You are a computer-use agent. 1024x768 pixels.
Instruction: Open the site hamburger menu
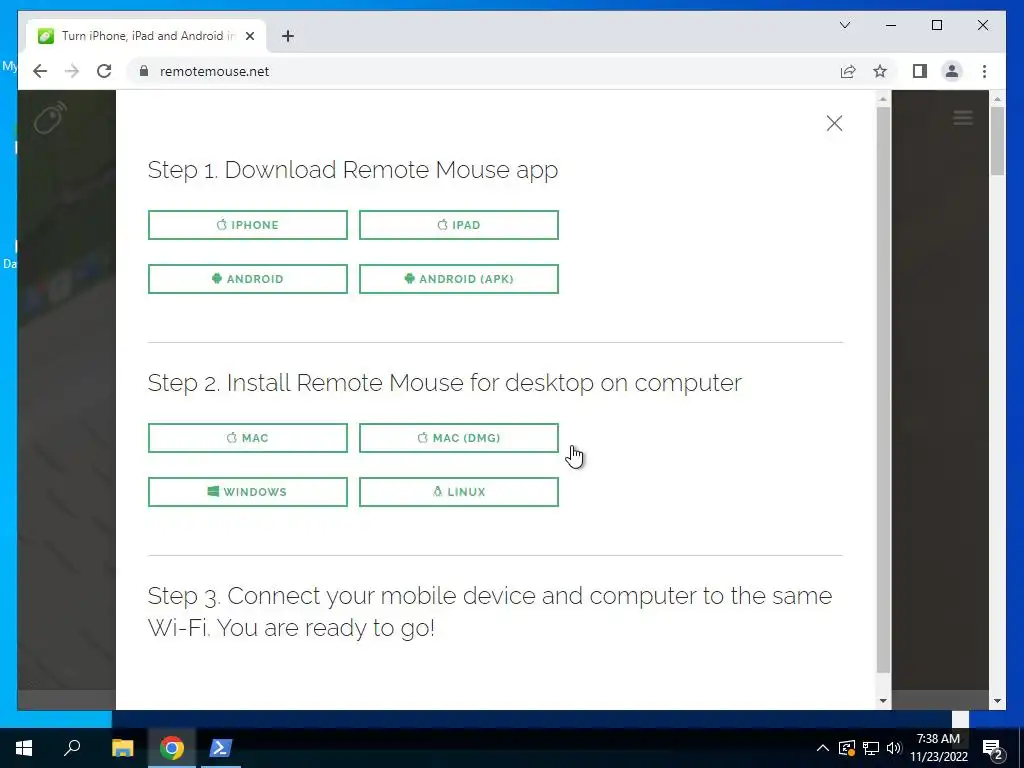[x=963, y=118]
